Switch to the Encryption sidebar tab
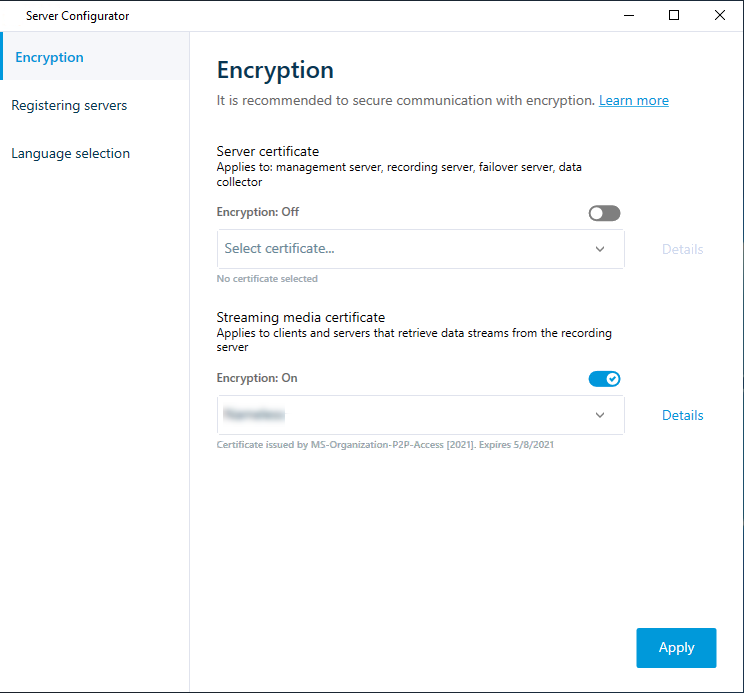Viewport: 744px width, 693px height. pos(50,57)
